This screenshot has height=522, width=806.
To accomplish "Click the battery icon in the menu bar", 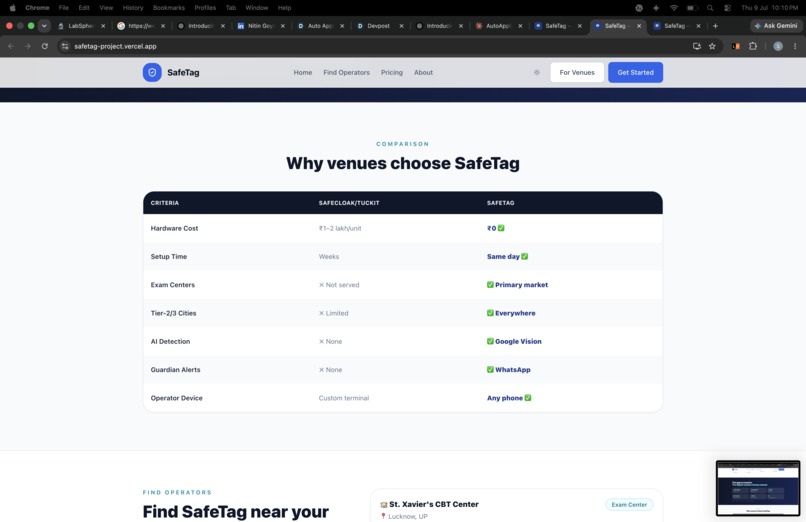I will (x=692, y=8).
